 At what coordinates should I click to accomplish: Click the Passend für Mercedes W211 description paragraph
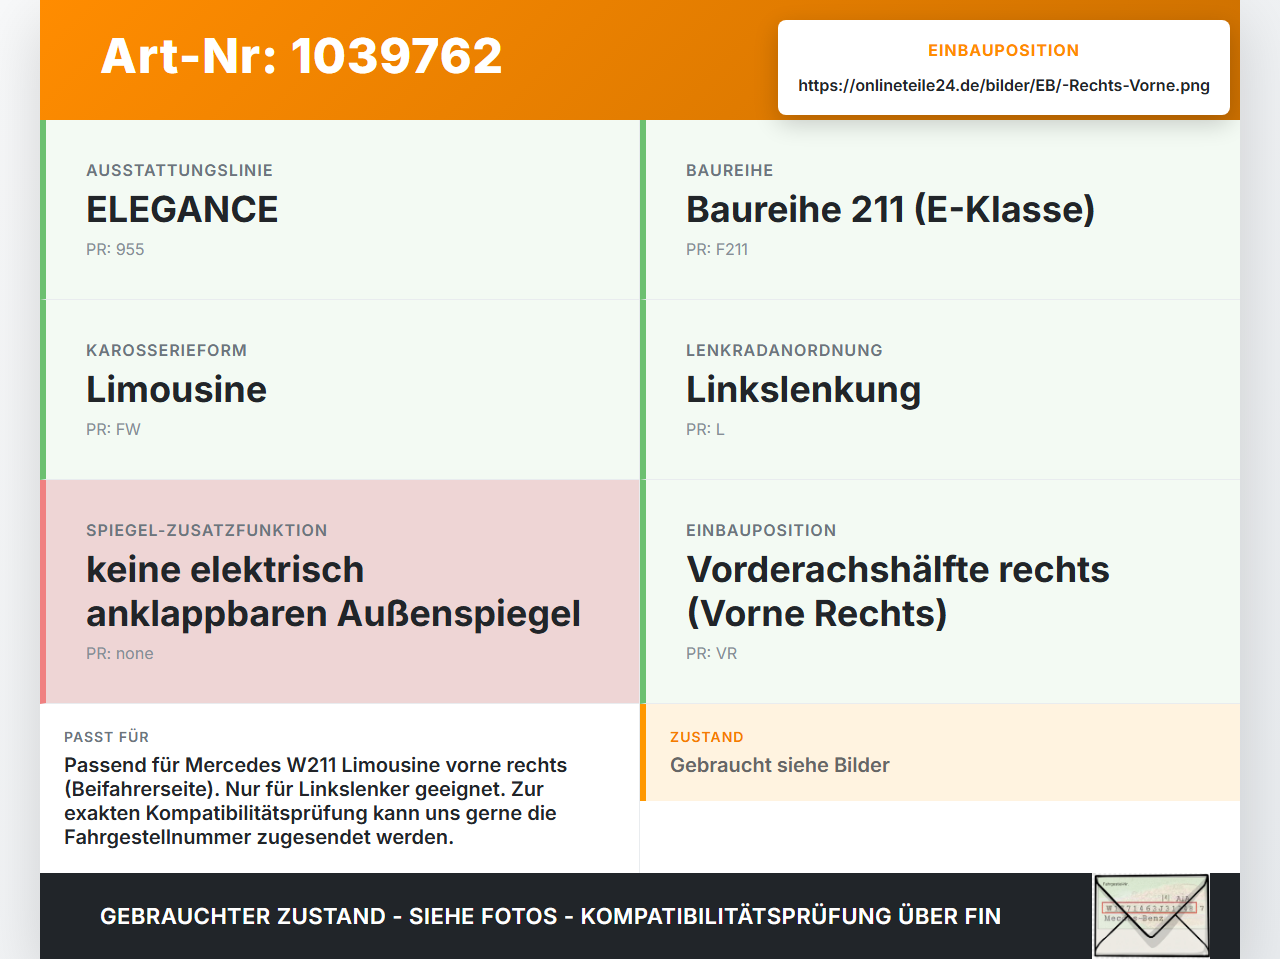coord(316,801)
